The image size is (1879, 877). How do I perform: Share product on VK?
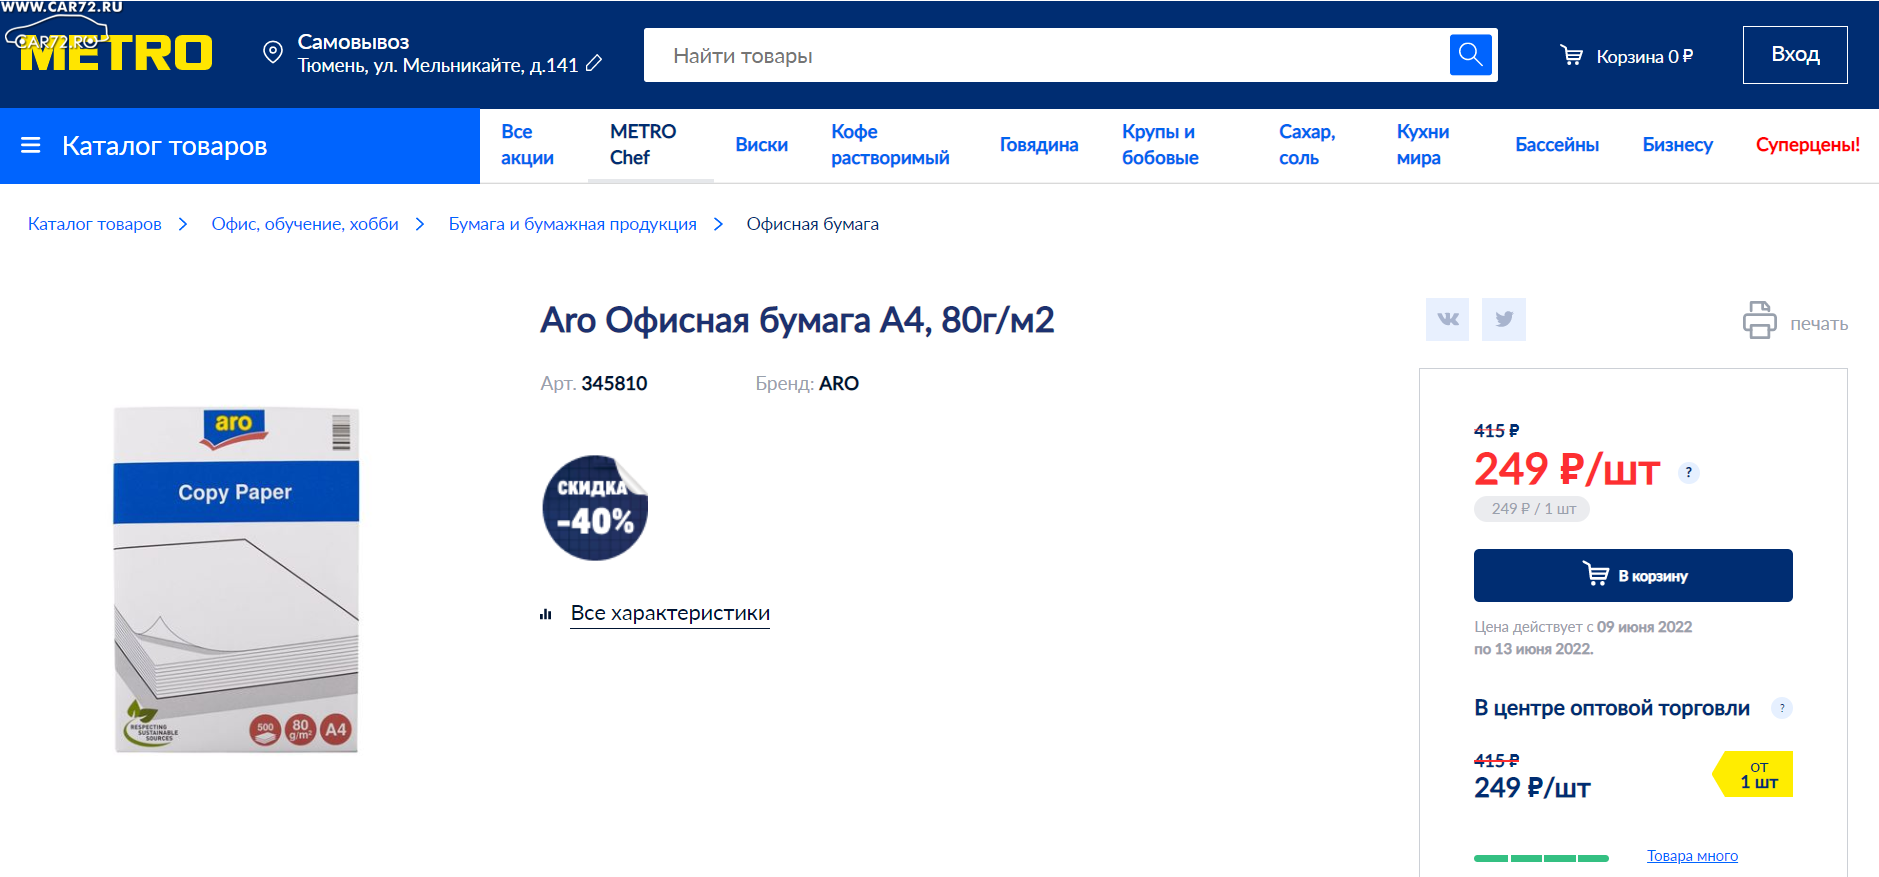[1447, 319]
